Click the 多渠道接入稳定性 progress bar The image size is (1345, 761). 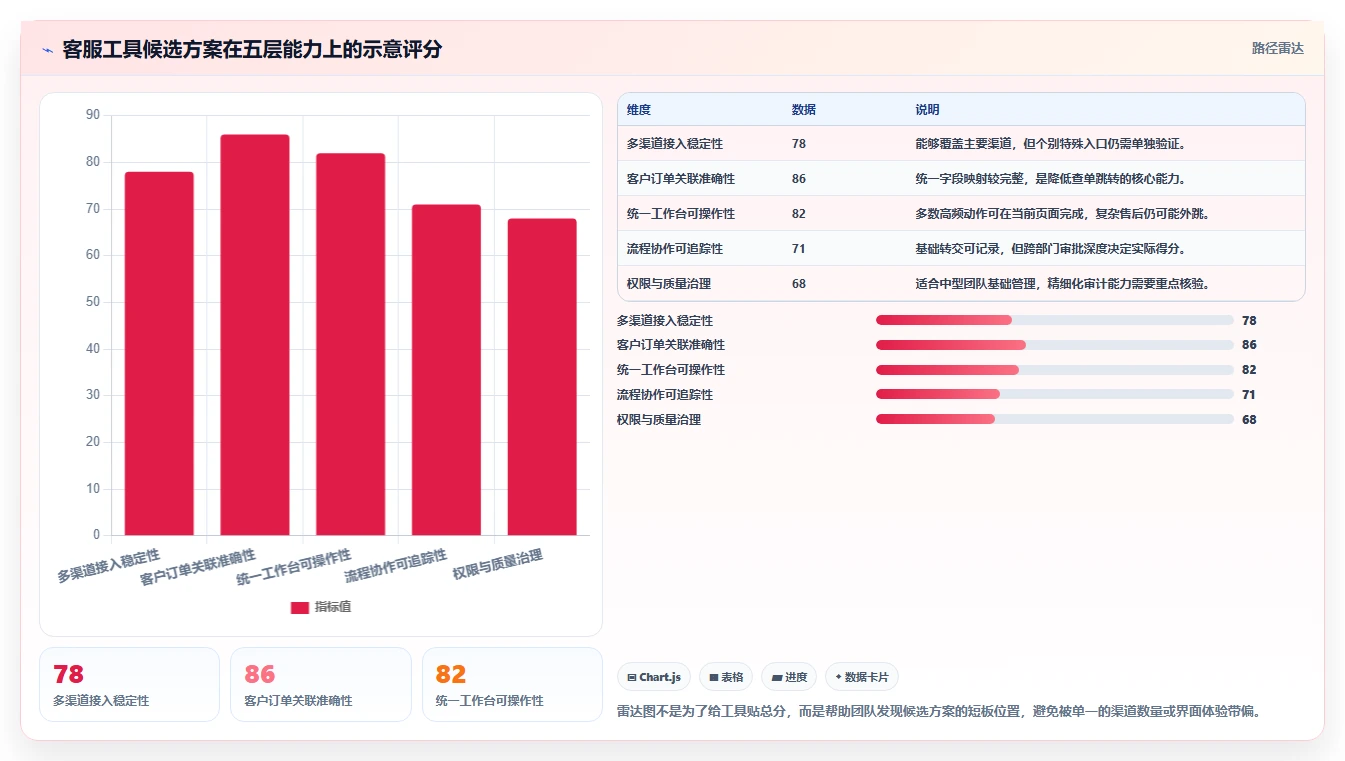(1054, 320)
